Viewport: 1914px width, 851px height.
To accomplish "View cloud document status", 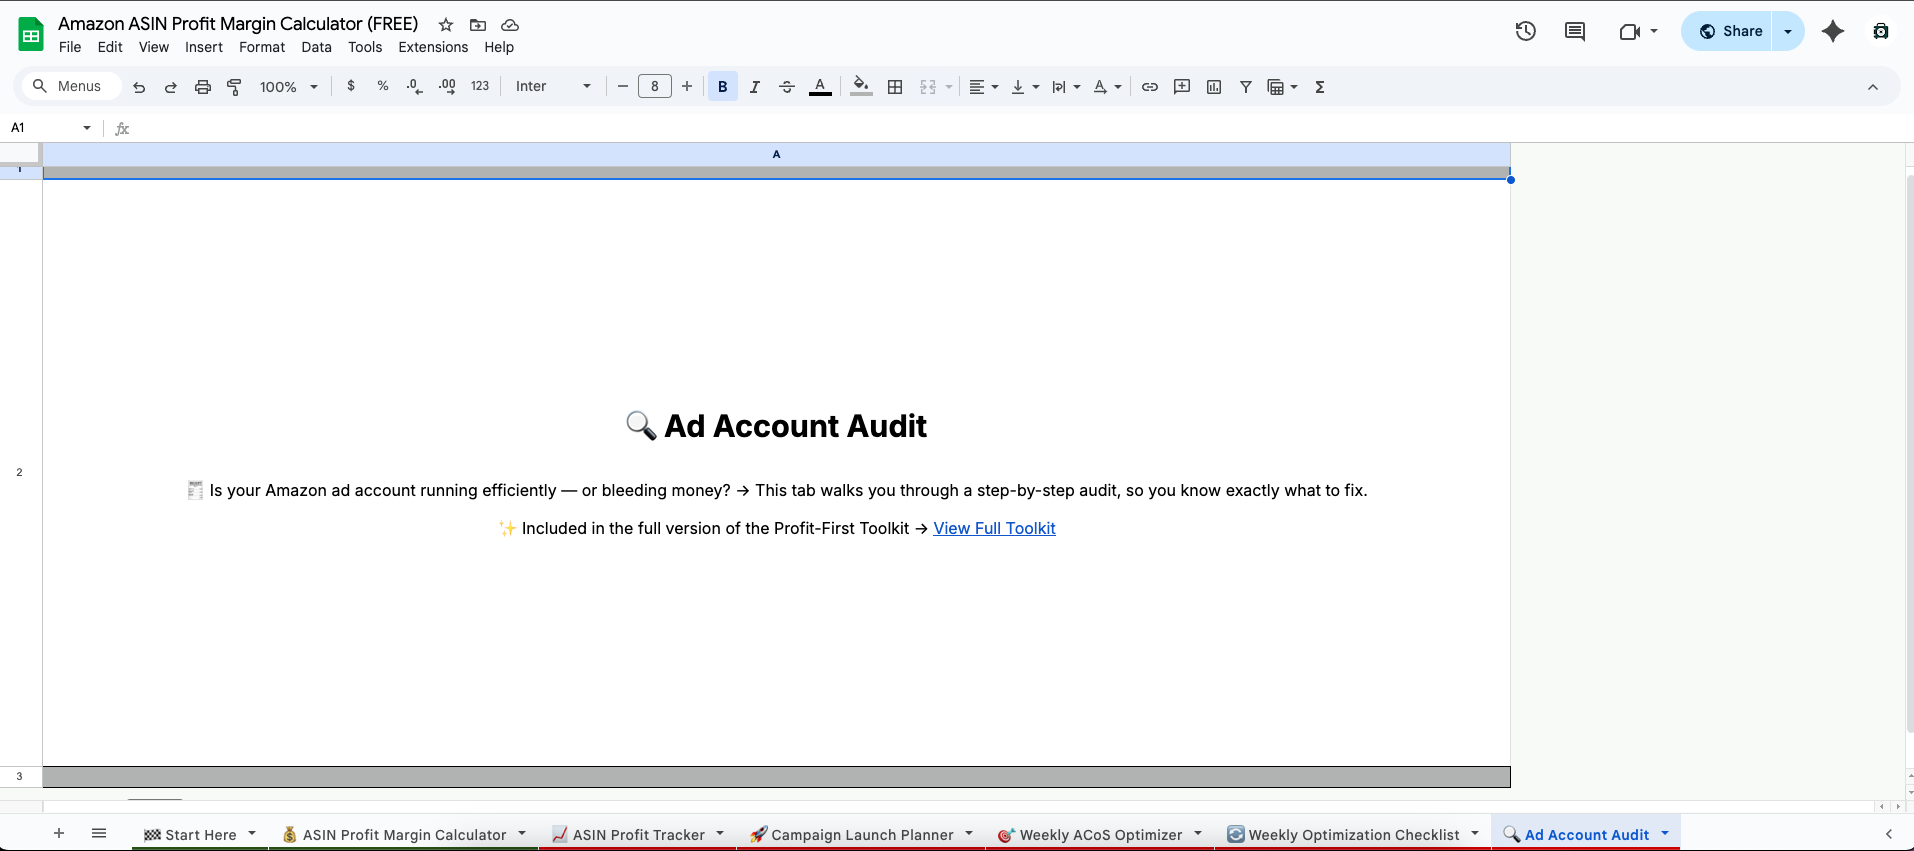I will tap(510, 25).
